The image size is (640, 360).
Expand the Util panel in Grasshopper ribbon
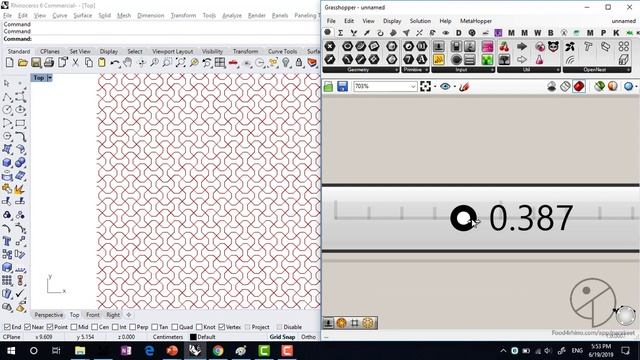[557, 70]
